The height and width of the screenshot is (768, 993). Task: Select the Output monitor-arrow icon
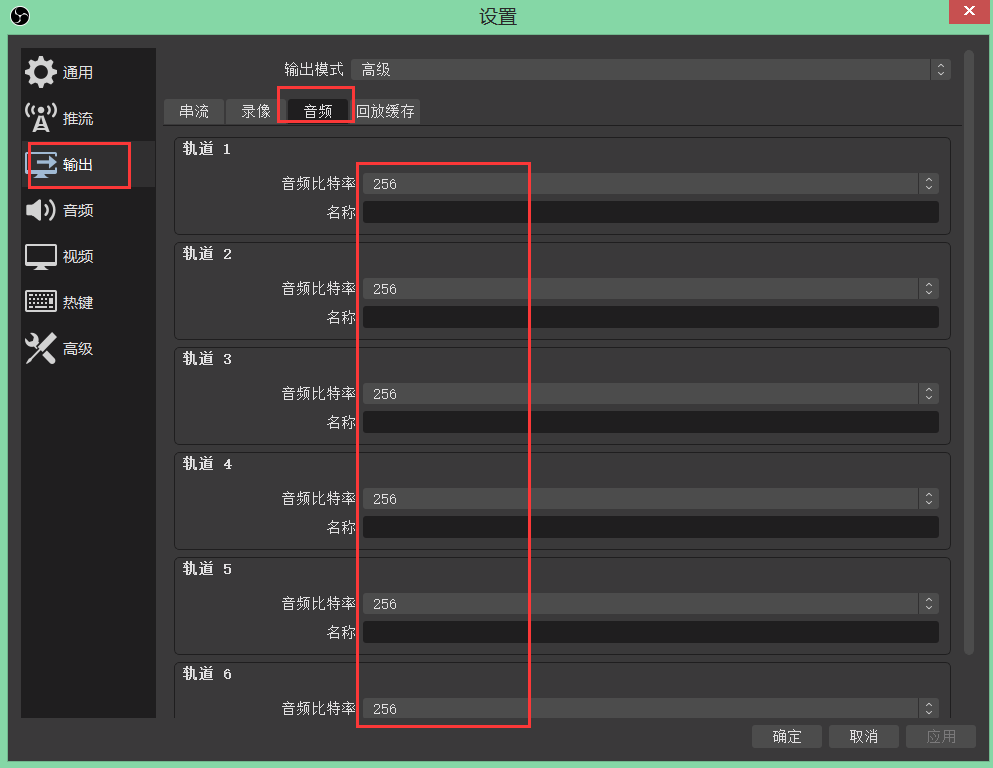[x=41, y=164]
